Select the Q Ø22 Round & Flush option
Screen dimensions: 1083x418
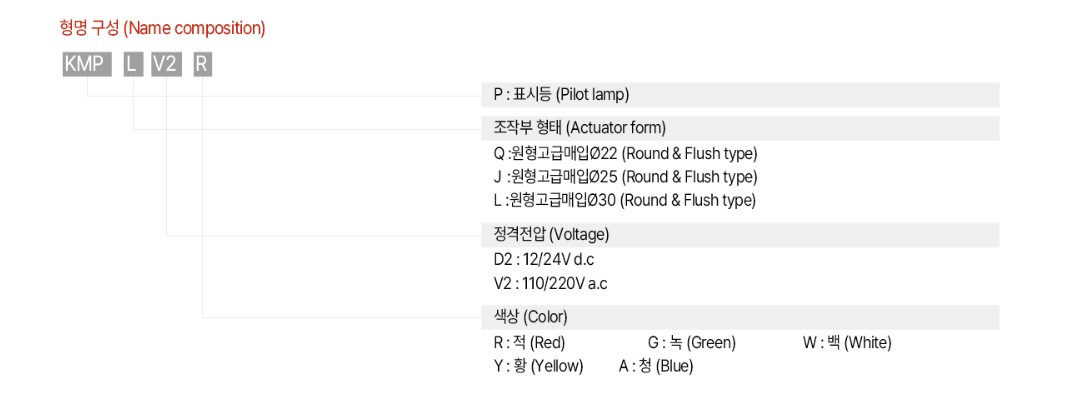click(x=626, y=153)
